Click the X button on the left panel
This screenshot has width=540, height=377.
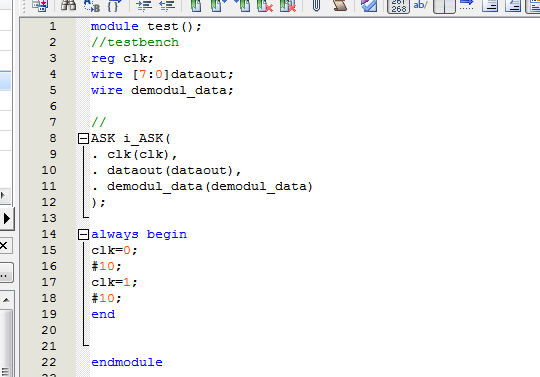tap(4, 245)
